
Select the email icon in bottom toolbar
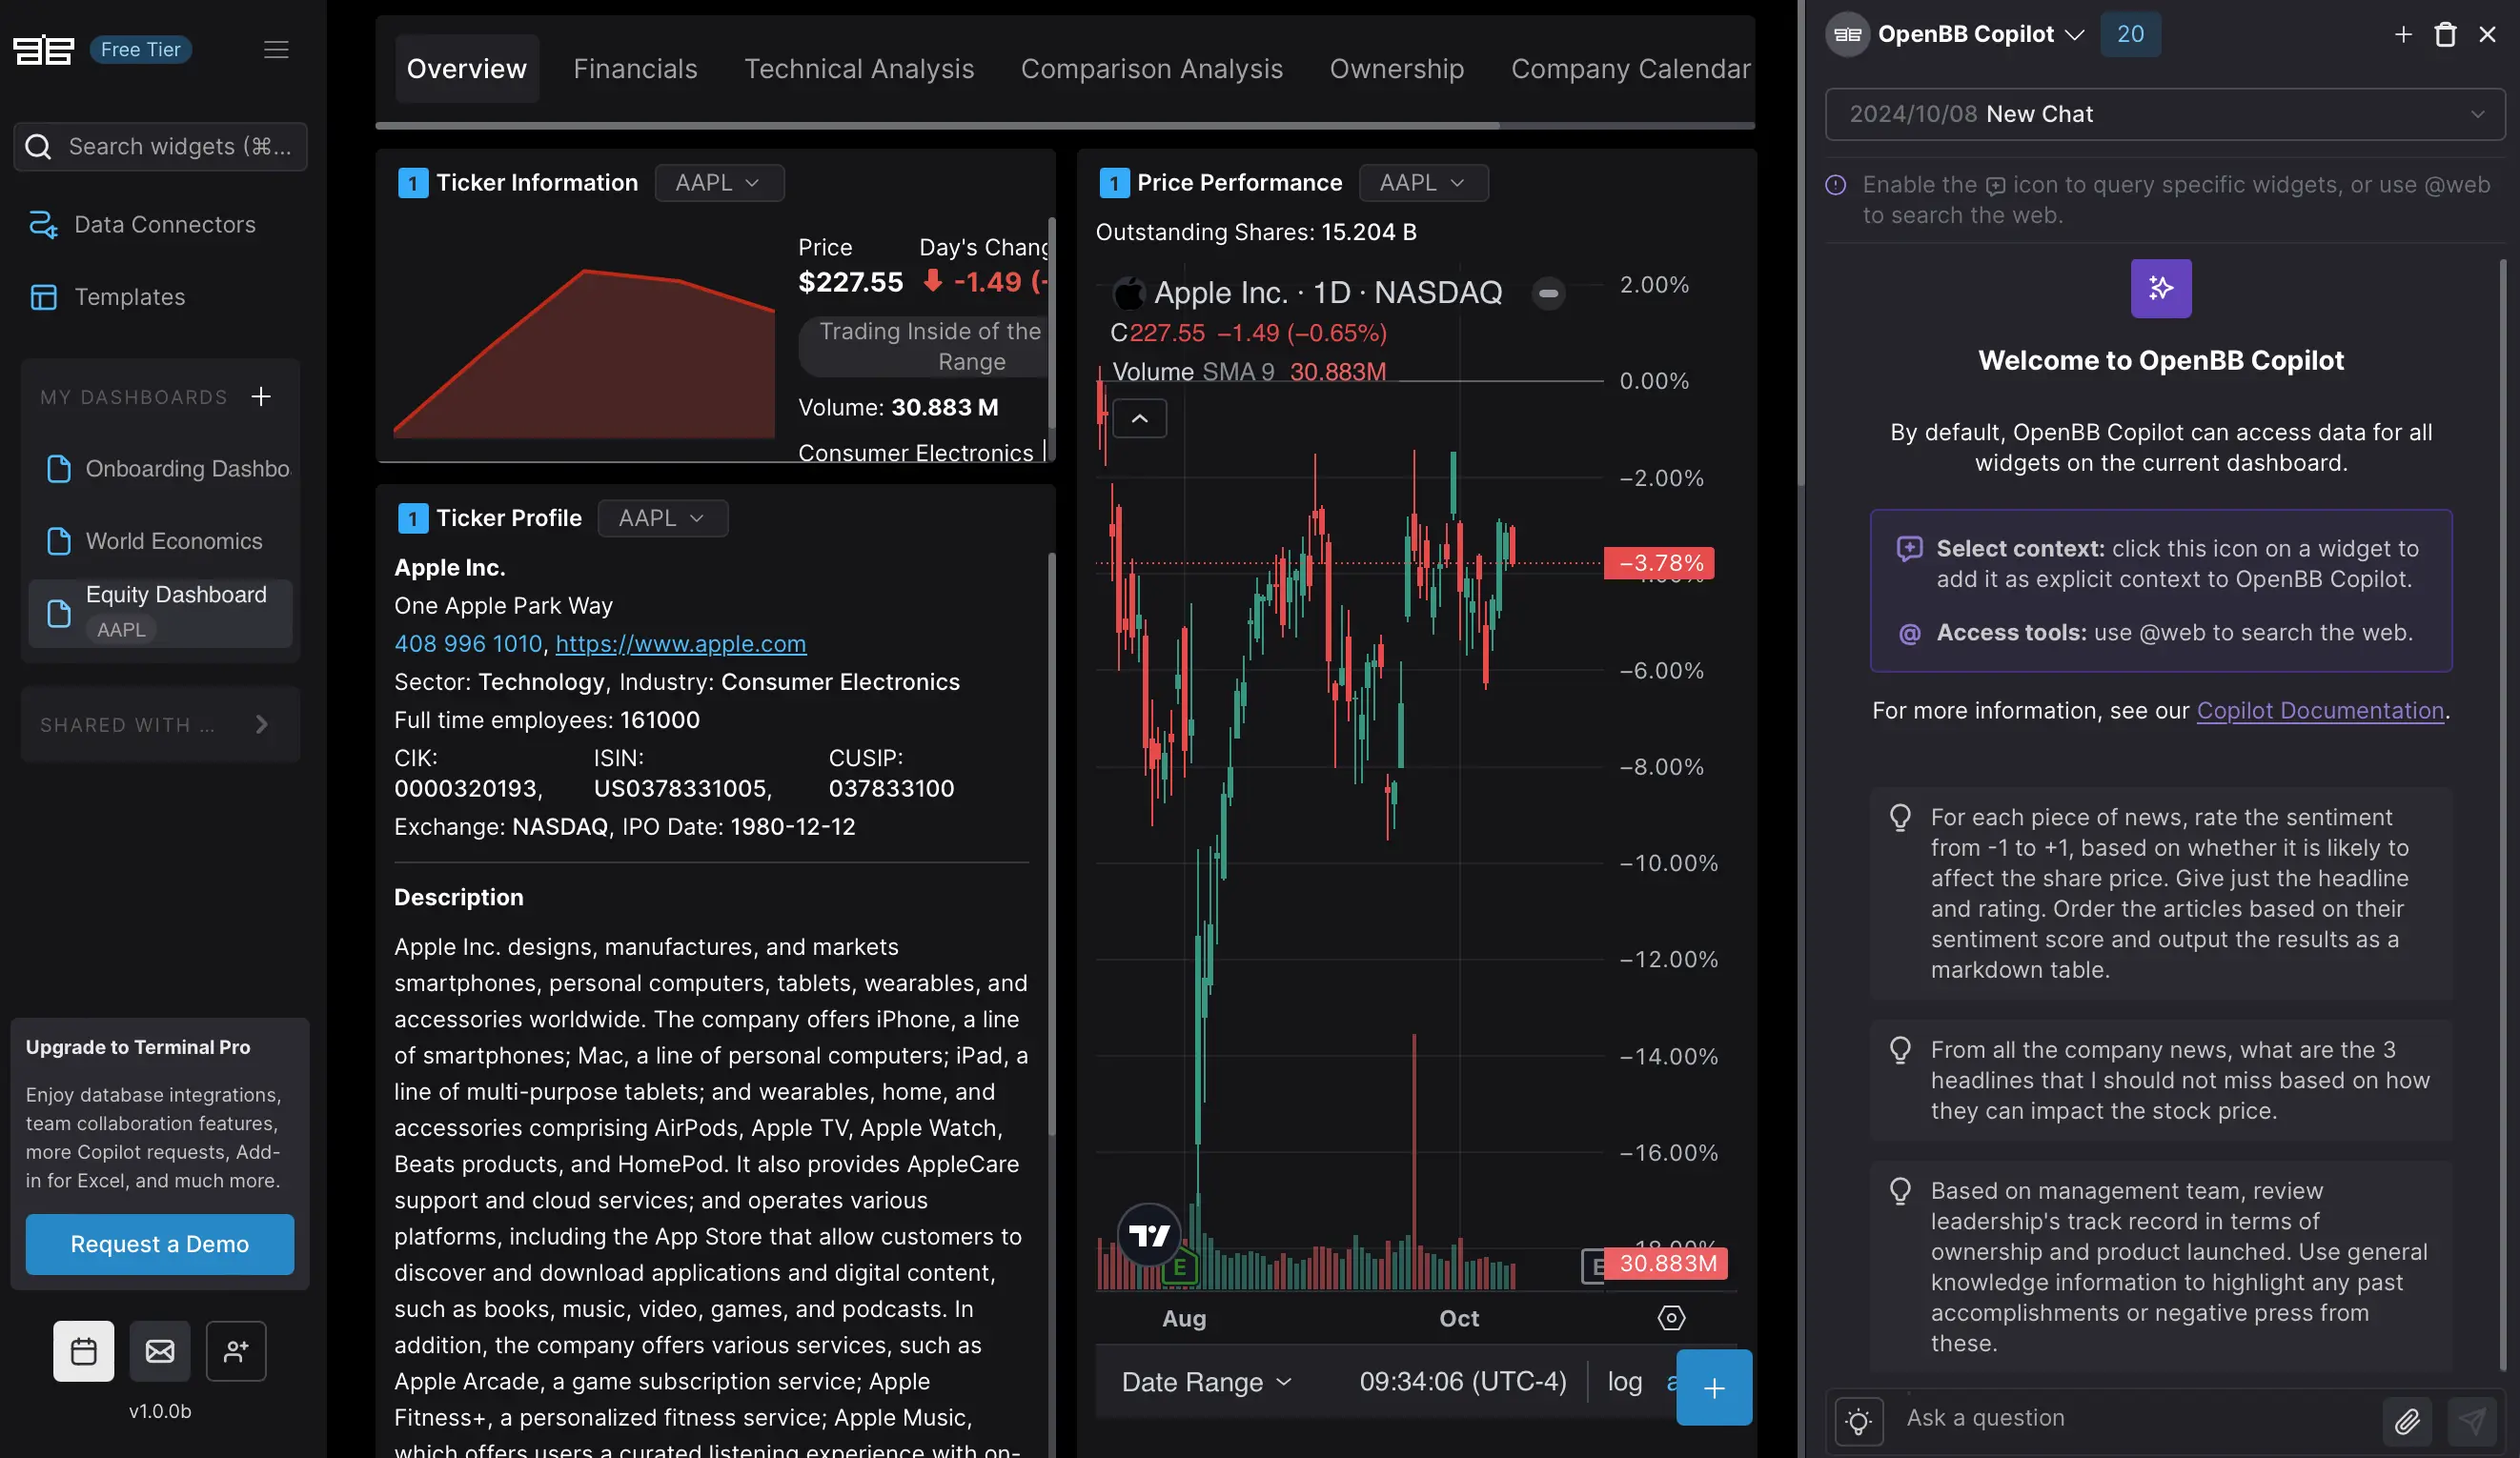coord(160,1350)
